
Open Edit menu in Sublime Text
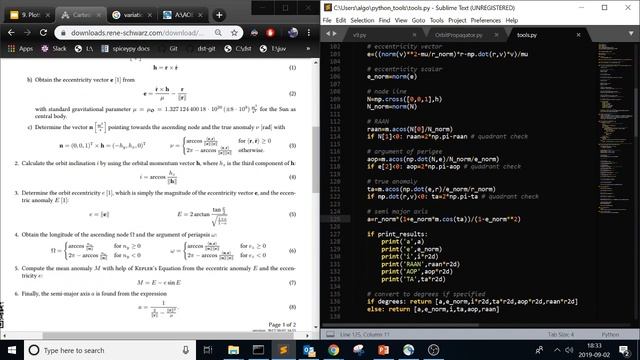341,20
